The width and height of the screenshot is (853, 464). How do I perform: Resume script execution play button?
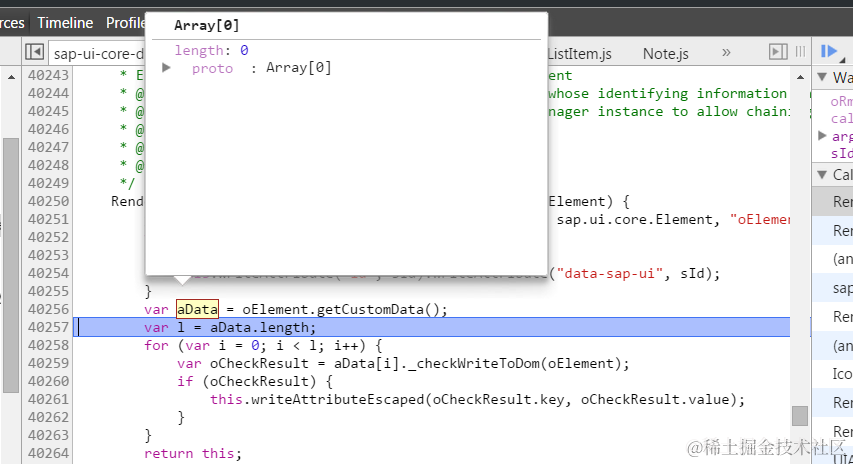coord(829,52)
